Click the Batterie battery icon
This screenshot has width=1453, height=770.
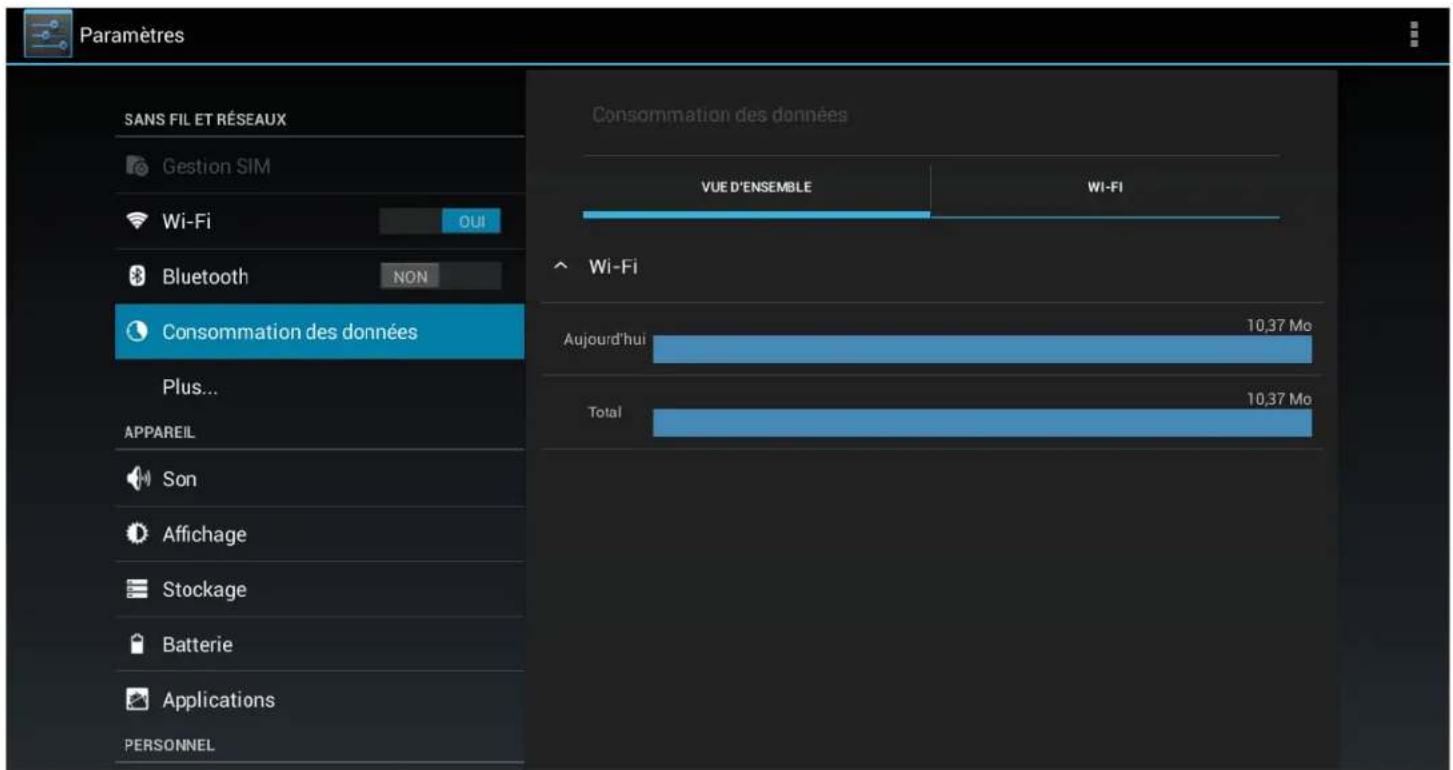click(x=139, y=645)
